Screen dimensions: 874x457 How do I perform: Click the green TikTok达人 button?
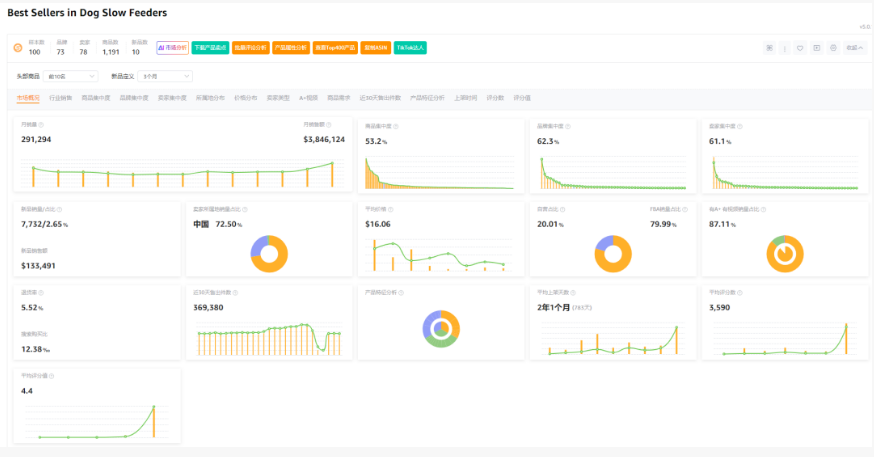click(x=410, y=48)
